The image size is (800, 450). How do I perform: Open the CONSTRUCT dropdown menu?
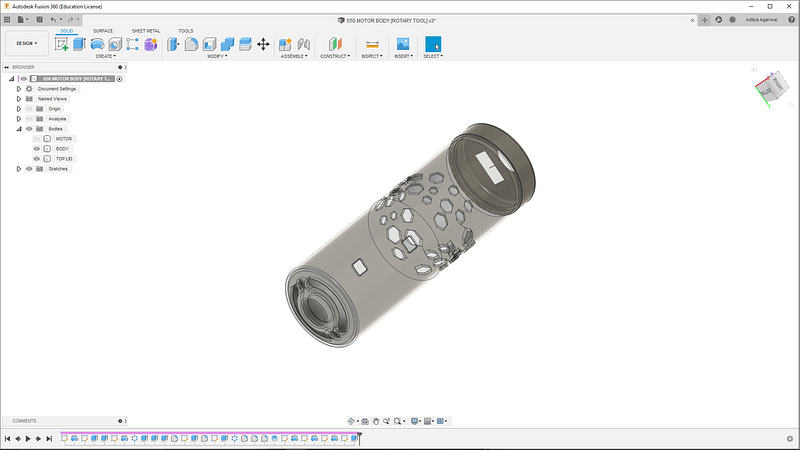point(335,56)
